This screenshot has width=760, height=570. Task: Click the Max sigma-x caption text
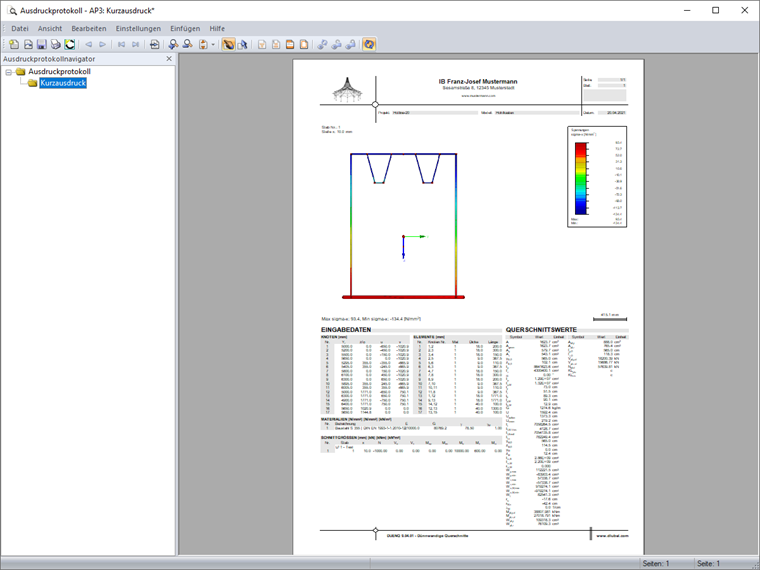pyautogui.click(x=371, y=319)
